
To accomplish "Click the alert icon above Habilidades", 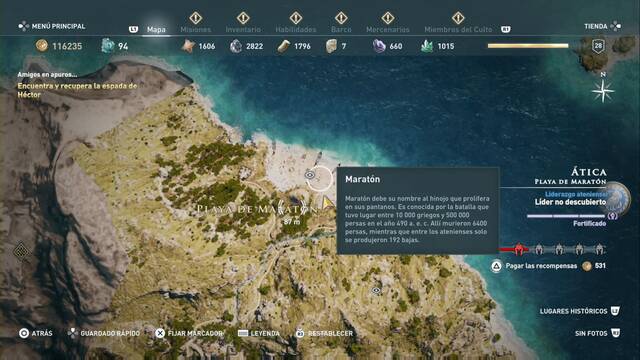I will pyautogui.click(x=296, y=18).
